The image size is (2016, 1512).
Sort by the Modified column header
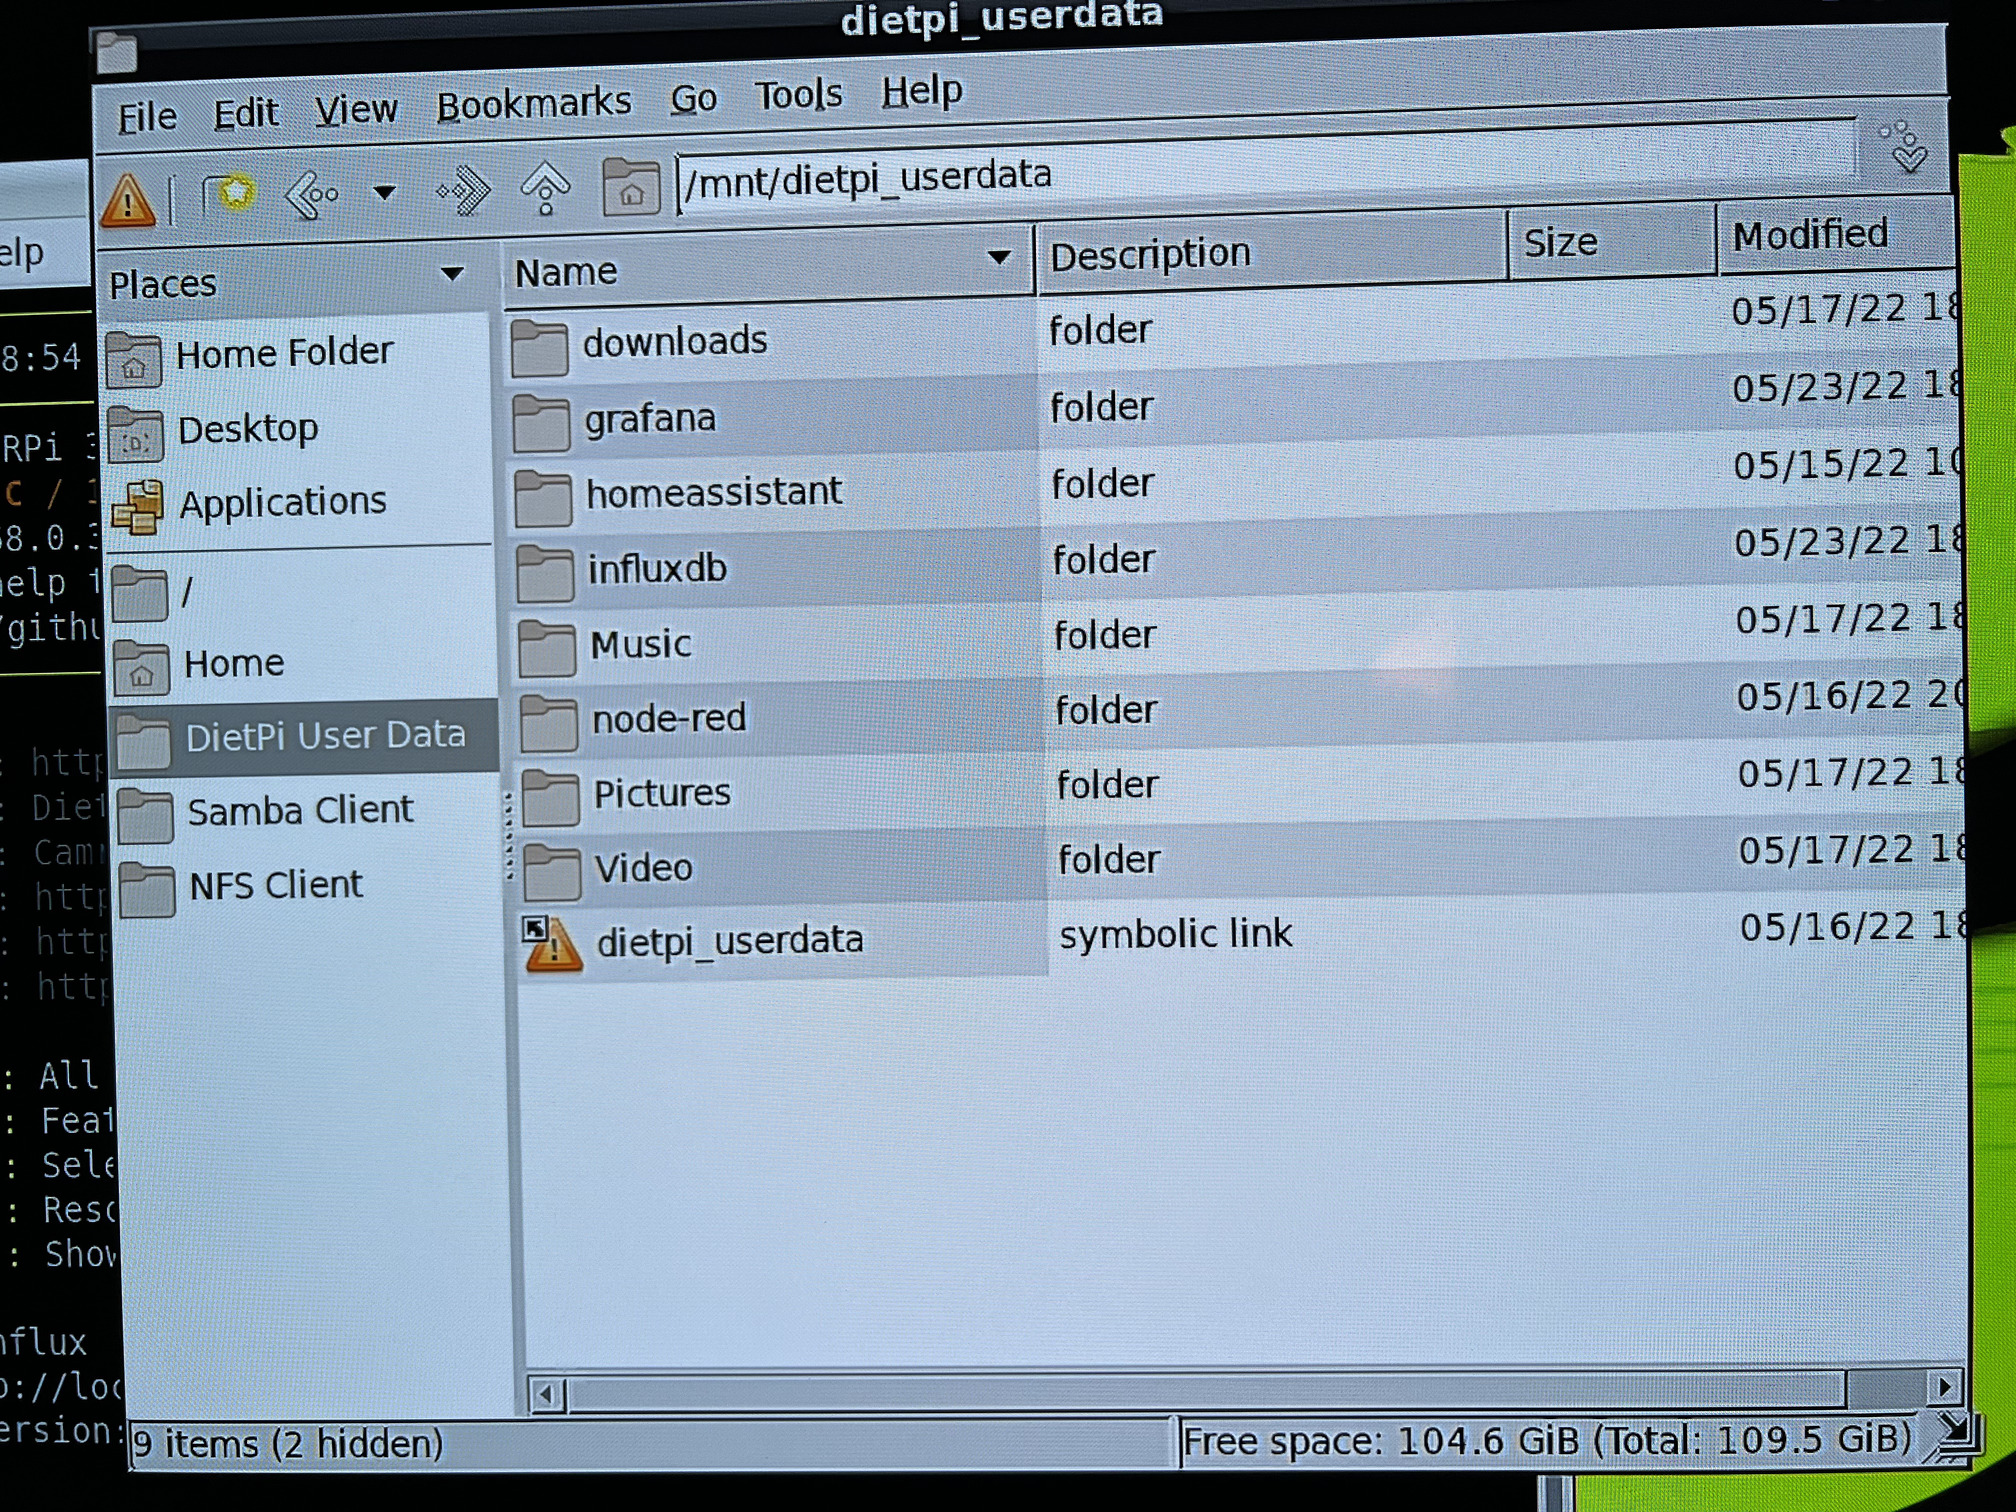click(1834, 234)
